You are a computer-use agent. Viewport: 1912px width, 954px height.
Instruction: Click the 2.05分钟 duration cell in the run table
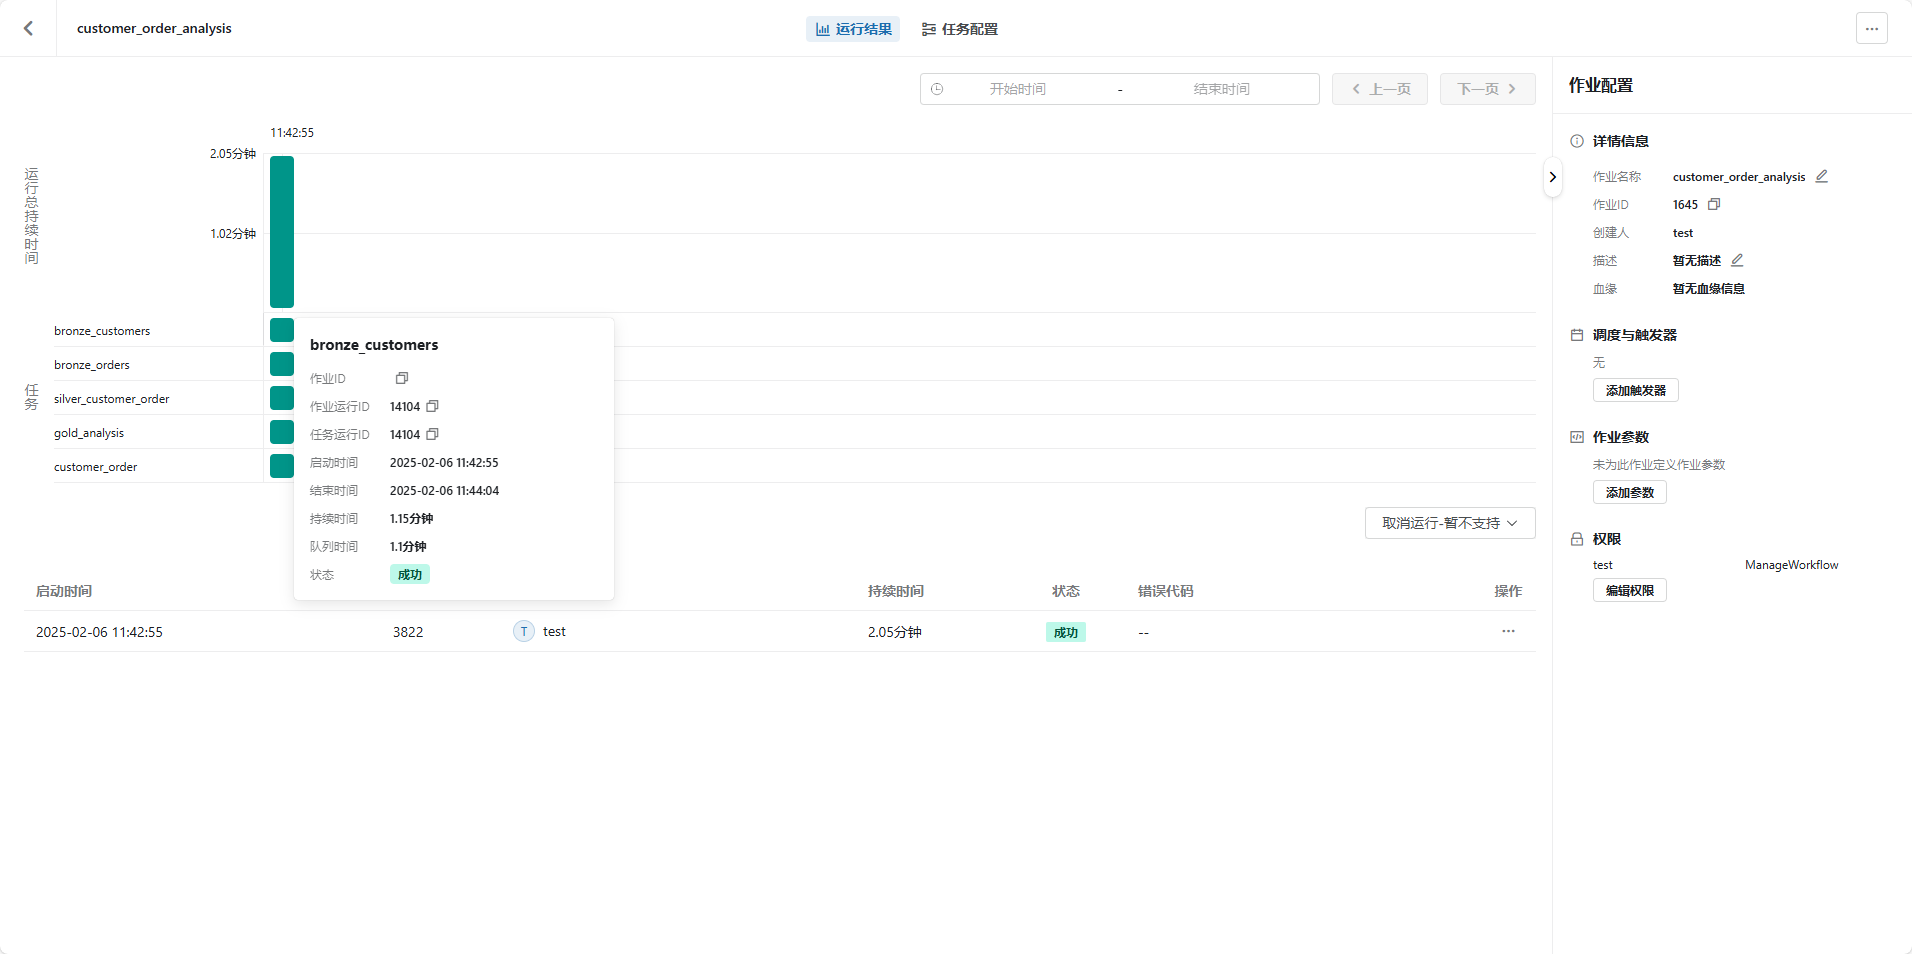pos(895,632)
